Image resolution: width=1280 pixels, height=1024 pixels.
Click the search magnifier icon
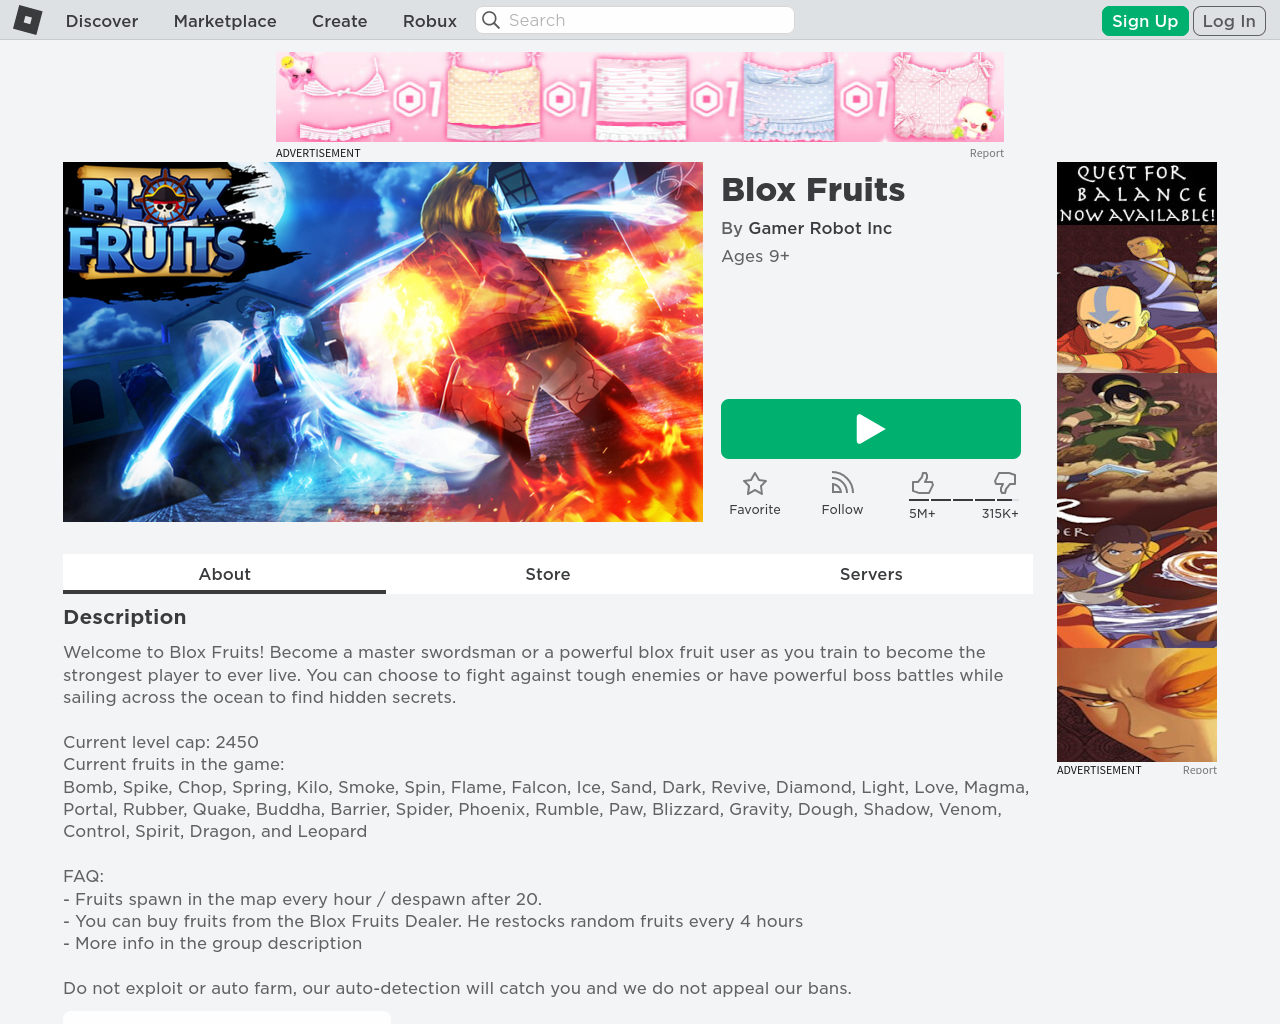(491, 20)
